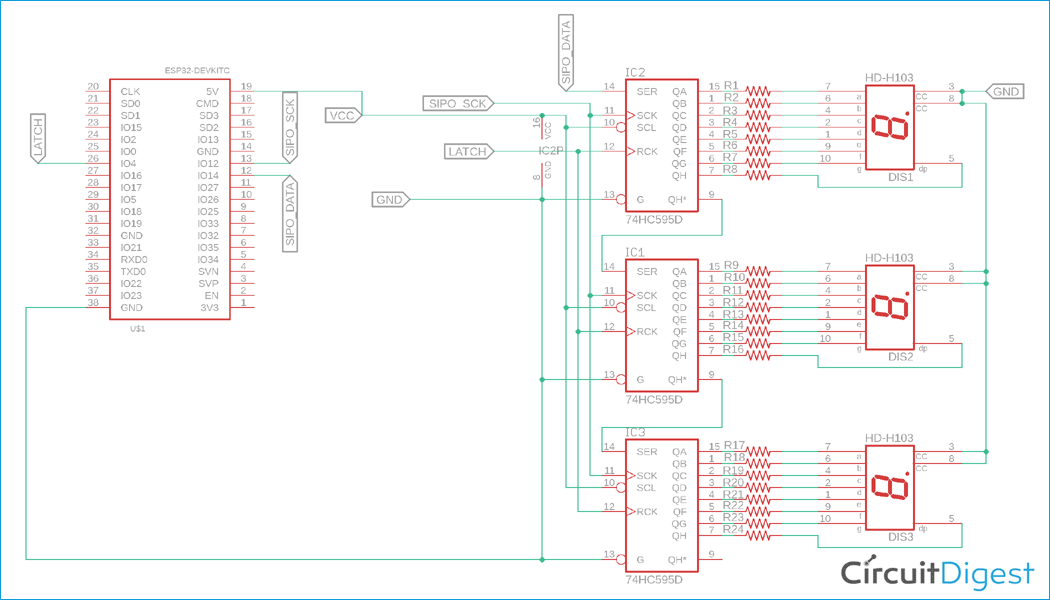Select the GND flag near IC2
The height and width of the screenshot is (600, 1050).
click(x=390, y=198)
